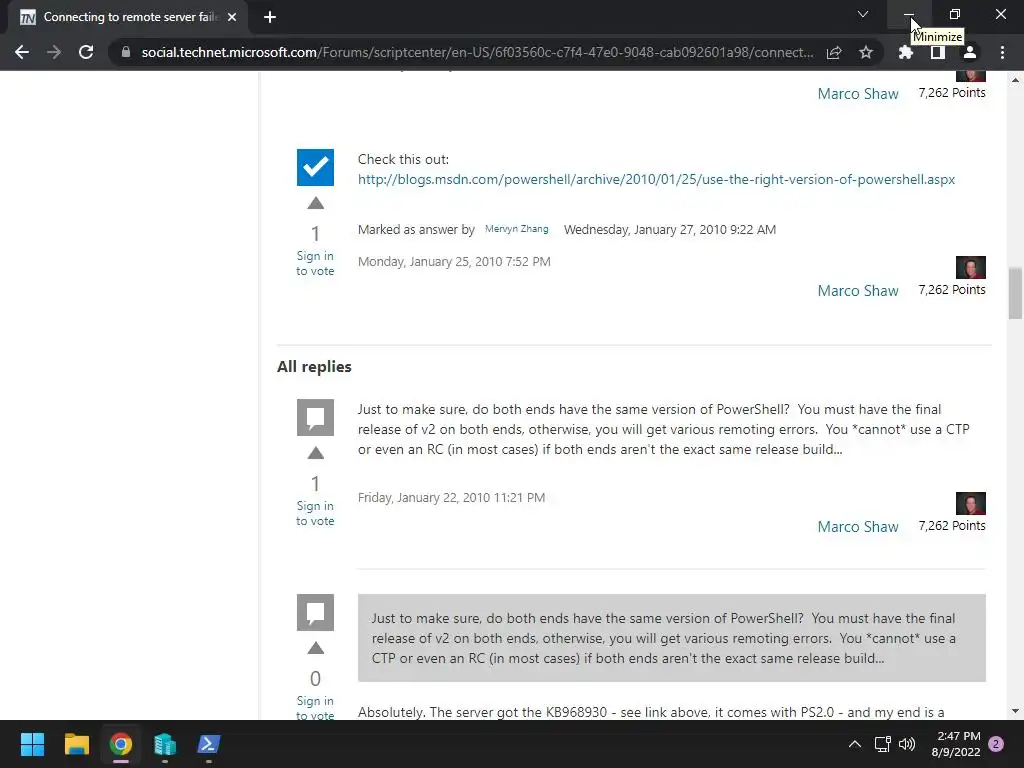Click '7,262 Points' on January 25 post
The width and height of the screenshot is (1024, 768).
coord(952,289)
